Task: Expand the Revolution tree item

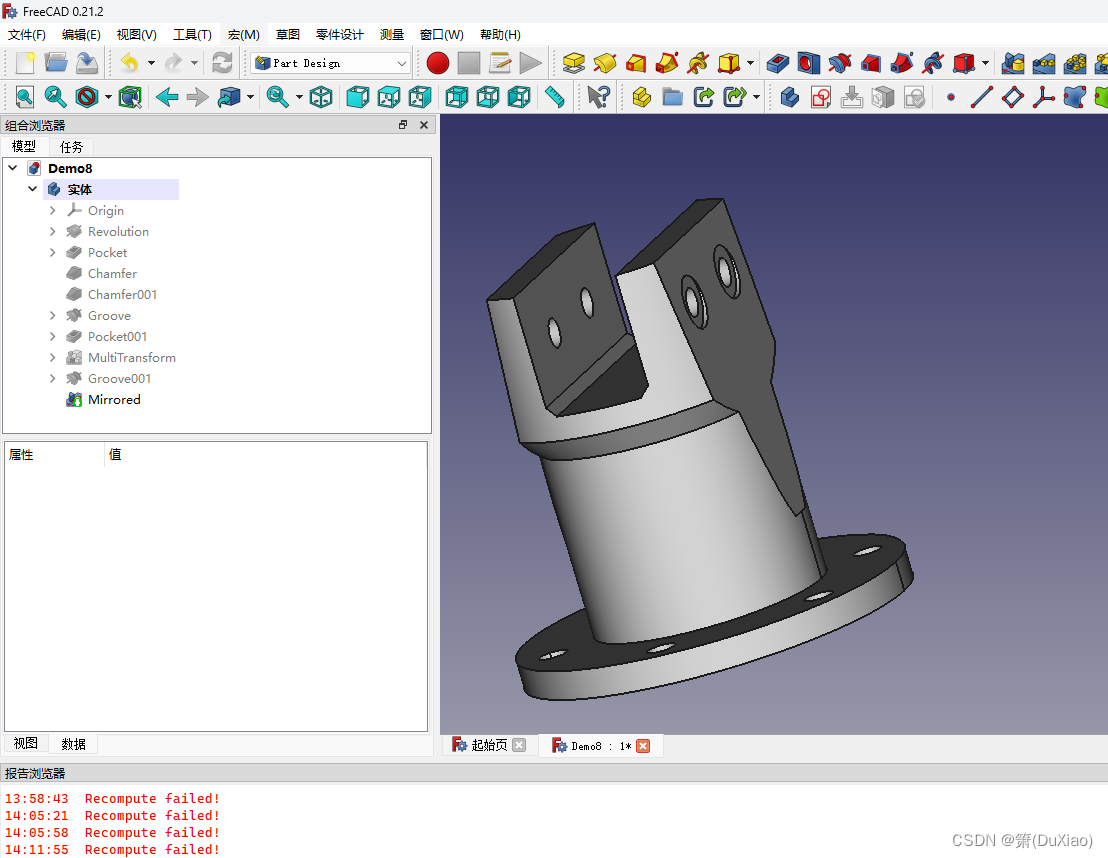Action: pos(52,231)
